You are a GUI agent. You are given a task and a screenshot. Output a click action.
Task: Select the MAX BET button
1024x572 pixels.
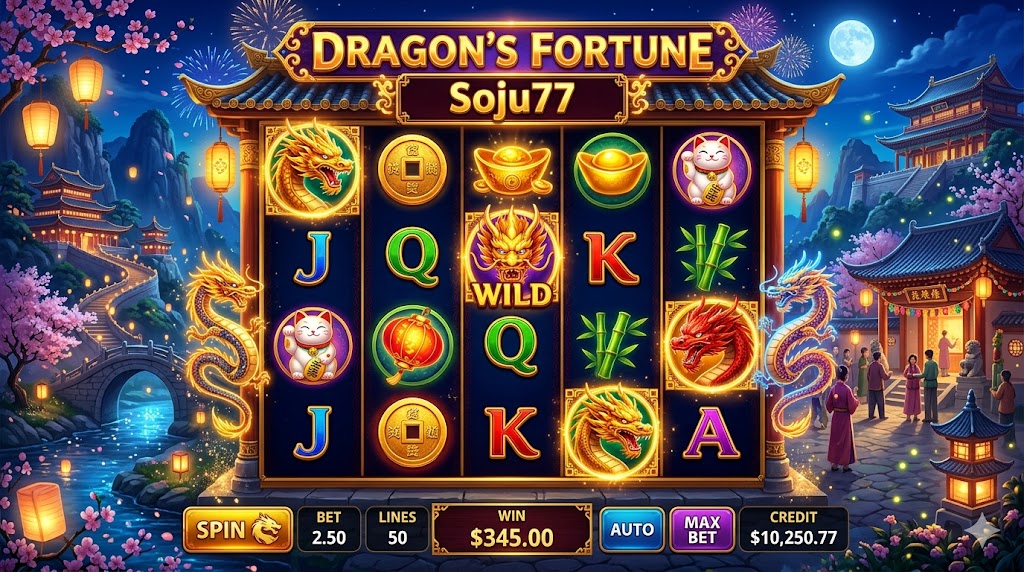pyautogui.click(x=702, y=530)
